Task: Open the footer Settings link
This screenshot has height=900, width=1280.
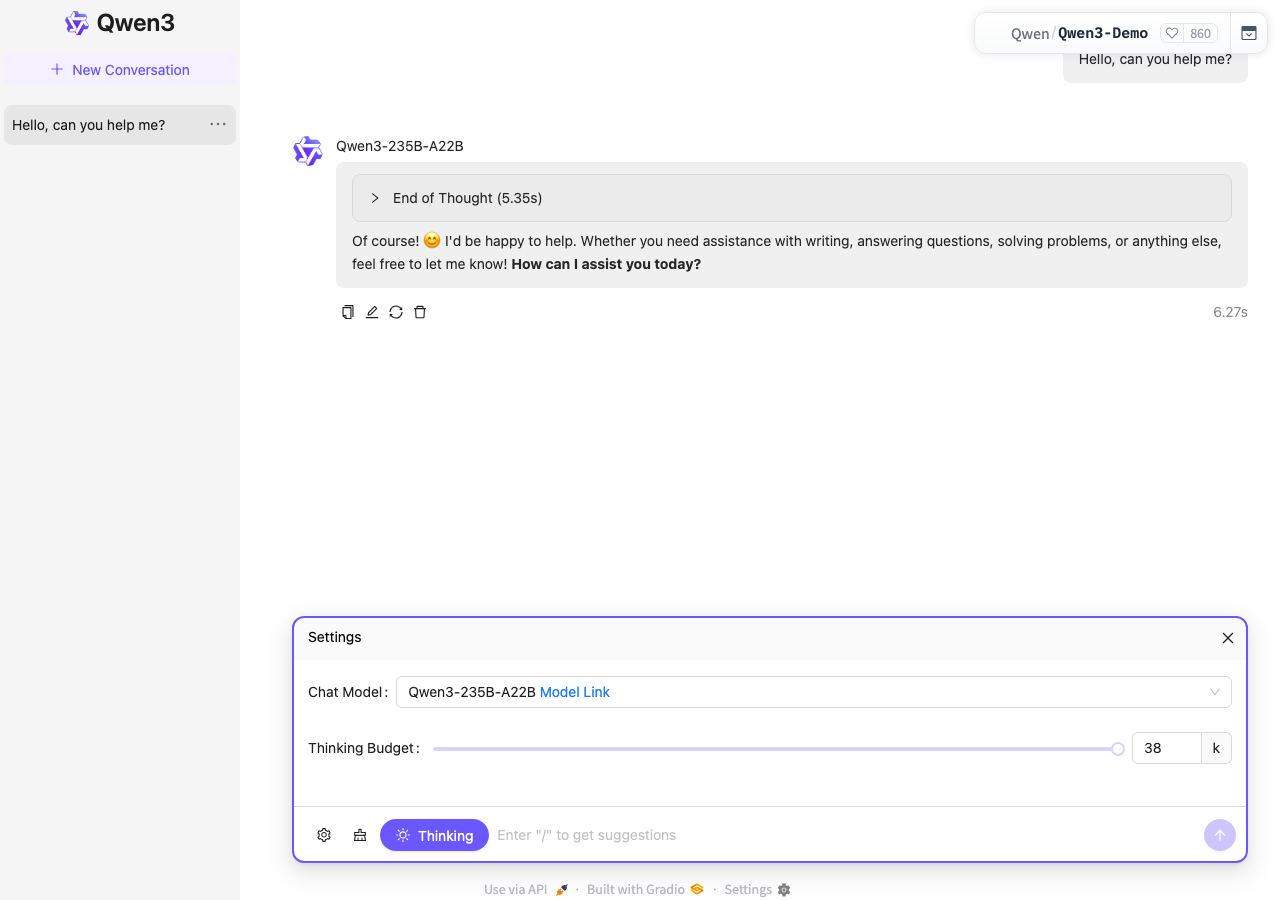Action: click(x=757, y=890)
